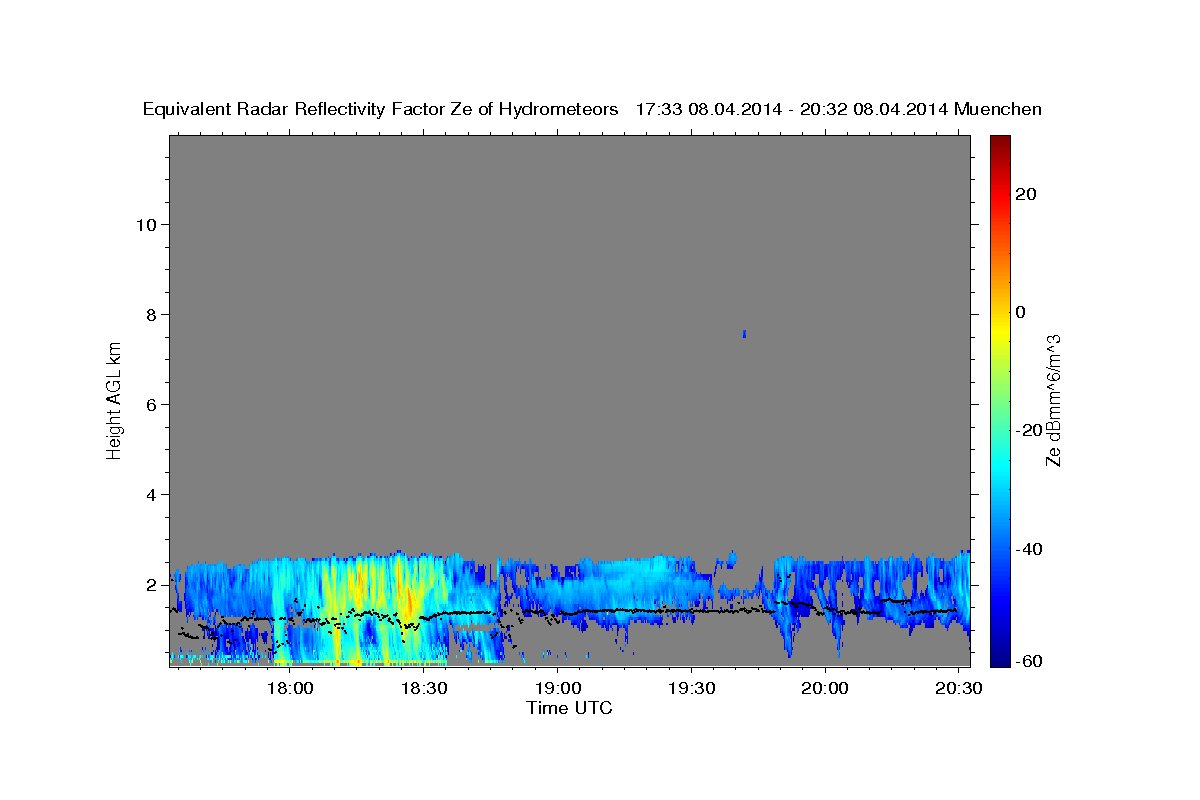Click the 'Time UTC' axis label
The height and width of the screenshot is (800, 1200).
click(x=569, y=708)
